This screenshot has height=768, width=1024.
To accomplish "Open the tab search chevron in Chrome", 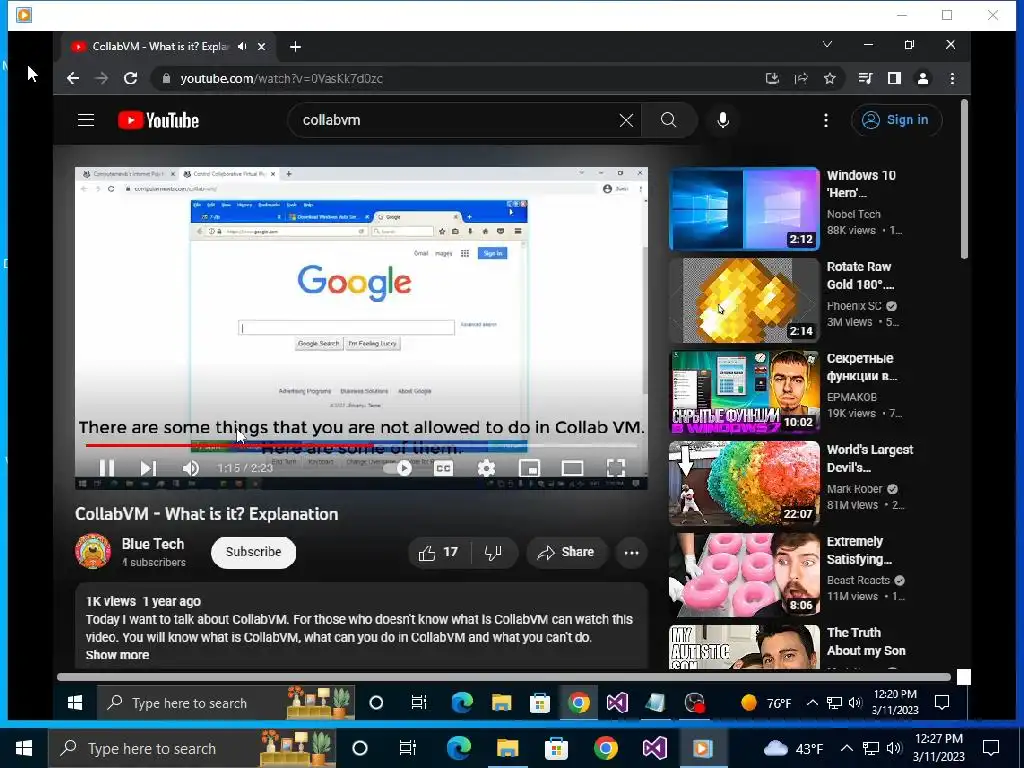I will (827, 44).
